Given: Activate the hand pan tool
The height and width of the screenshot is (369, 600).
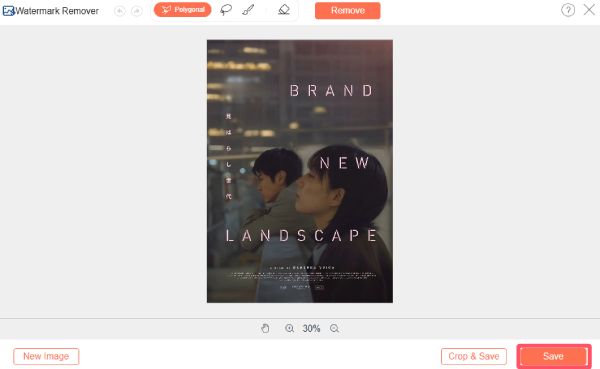Looking at the screenshot, I should 265,328.
